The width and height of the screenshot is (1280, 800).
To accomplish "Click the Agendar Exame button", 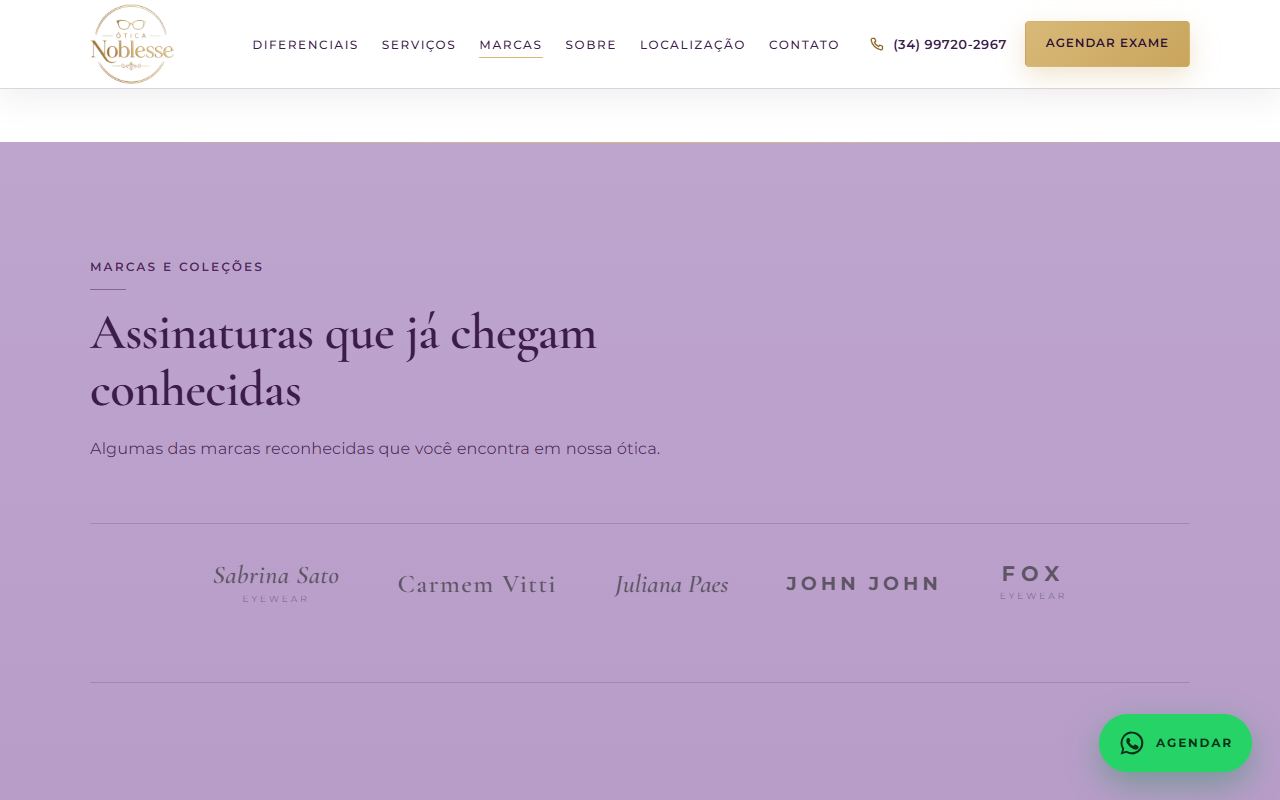I will [1107, 44].
